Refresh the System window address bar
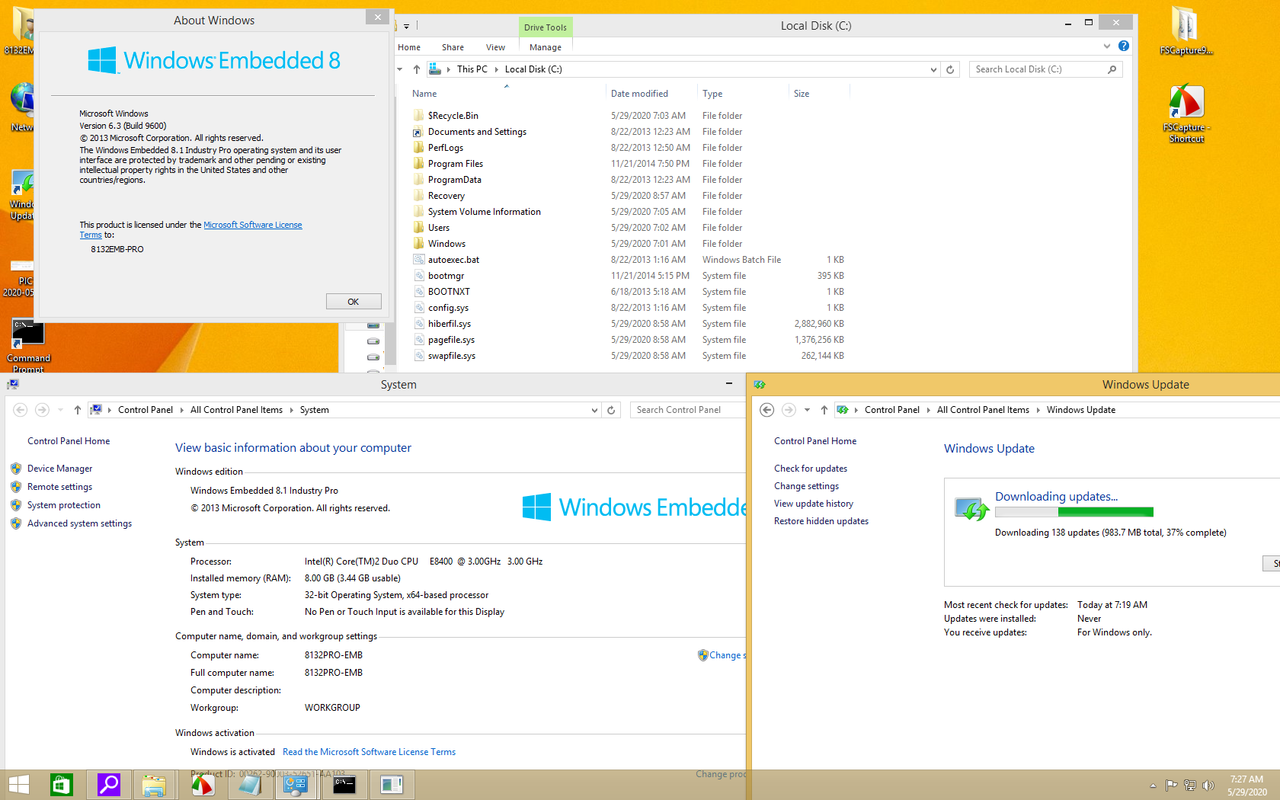 coord(612,410)
